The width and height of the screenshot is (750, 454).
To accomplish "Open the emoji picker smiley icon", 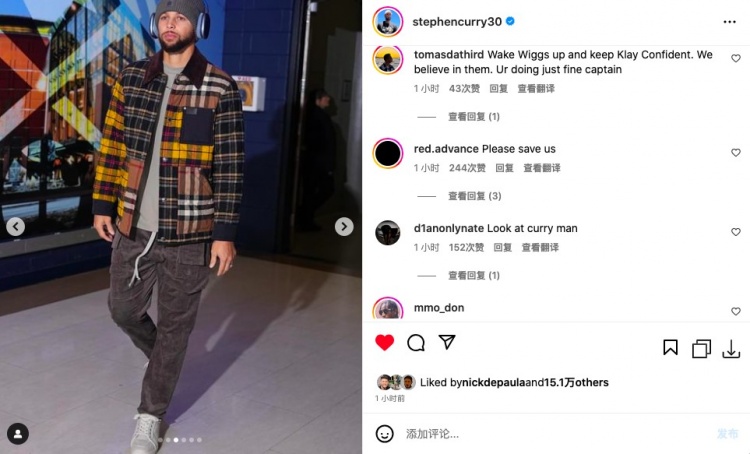I will (x=385, y=434).
